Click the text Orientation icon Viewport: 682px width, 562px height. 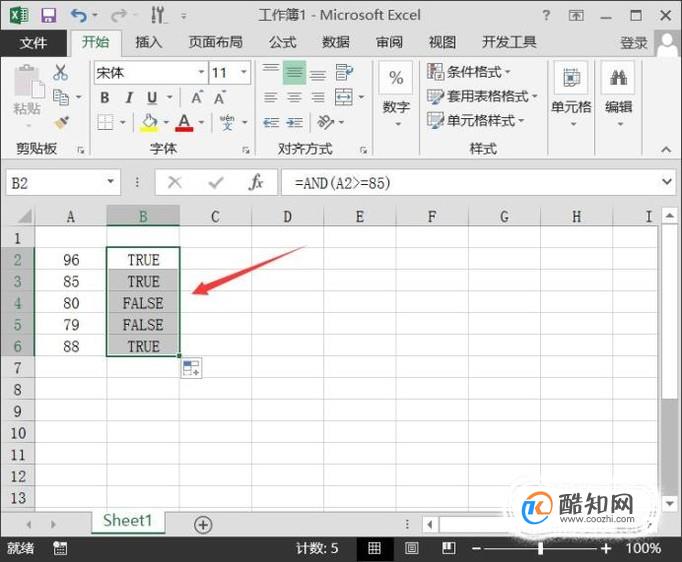(326, 122)
